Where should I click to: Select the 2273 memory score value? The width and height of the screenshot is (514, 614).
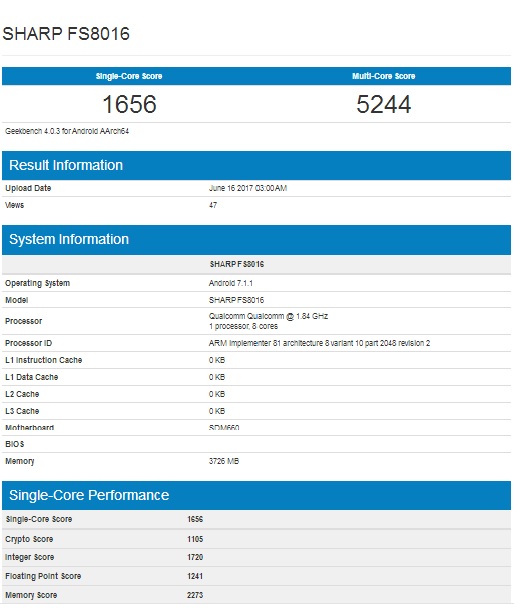tap(195, 595)
